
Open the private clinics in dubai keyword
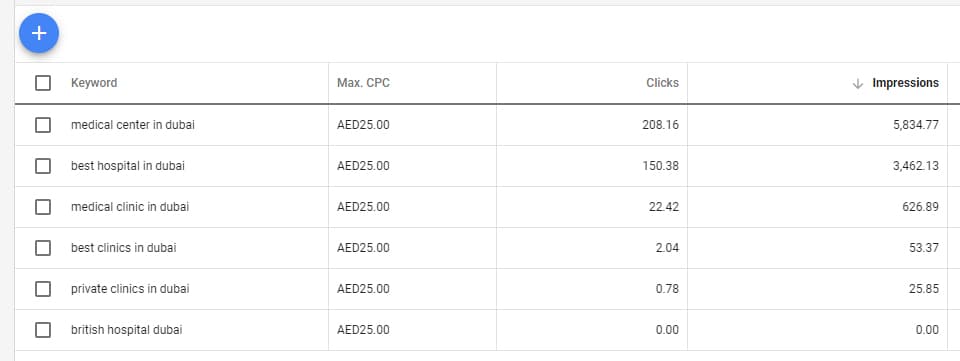click(x=130, y=289)
